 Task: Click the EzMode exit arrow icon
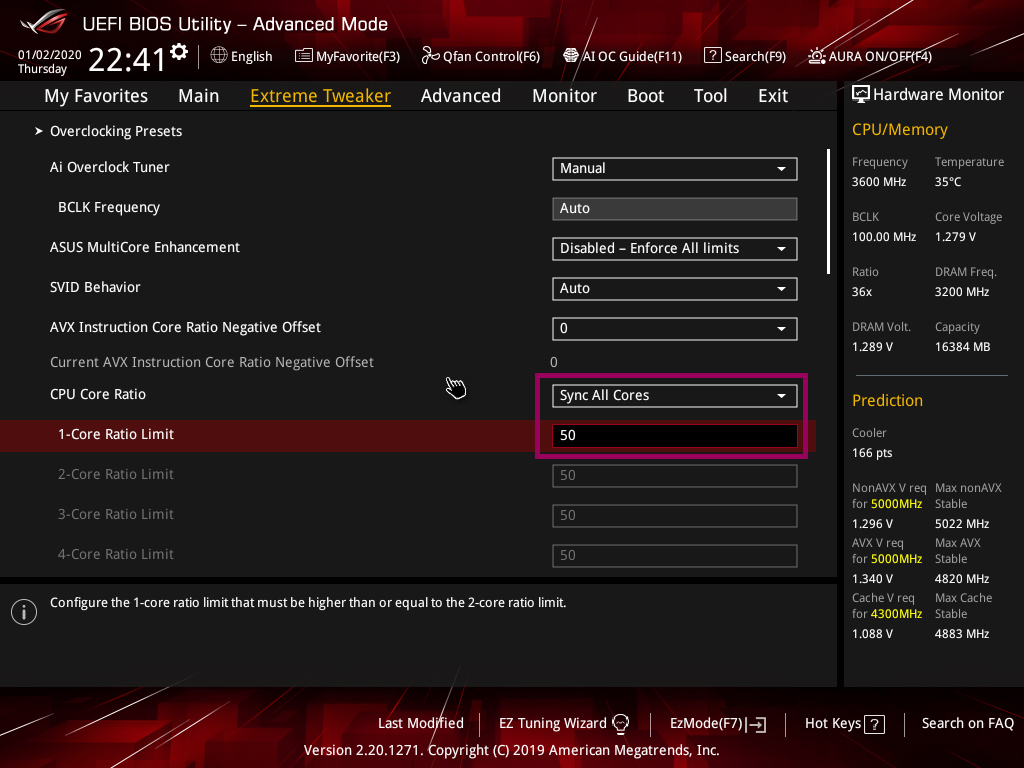click(758, 724)
